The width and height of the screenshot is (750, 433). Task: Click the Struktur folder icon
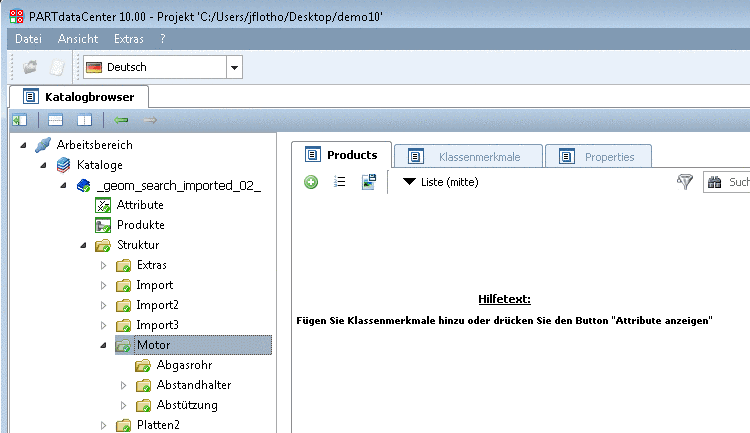(x=103, y=245)
